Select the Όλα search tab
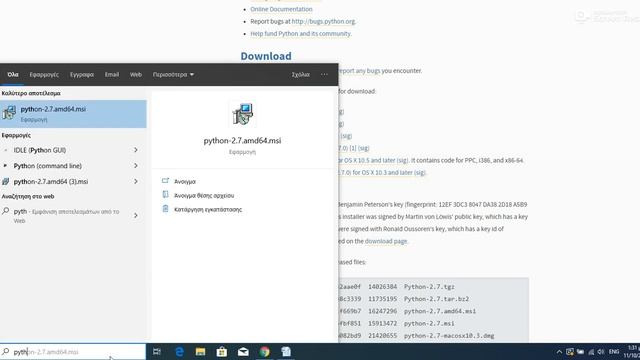640x360 pixels. (13, 75)
